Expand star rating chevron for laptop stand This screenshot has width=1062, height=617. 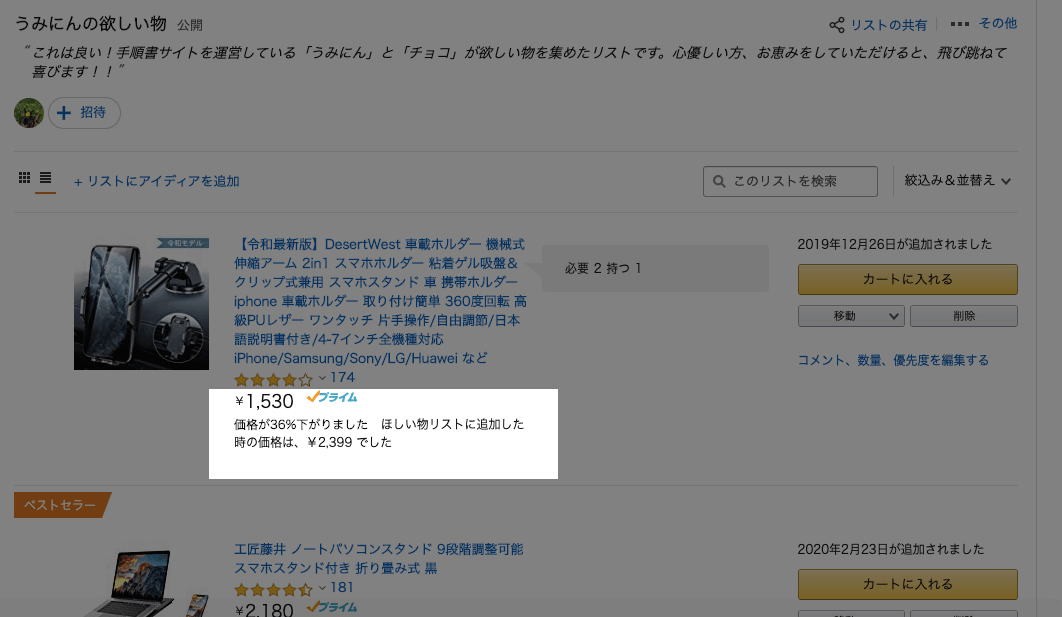tap(322, 588)
